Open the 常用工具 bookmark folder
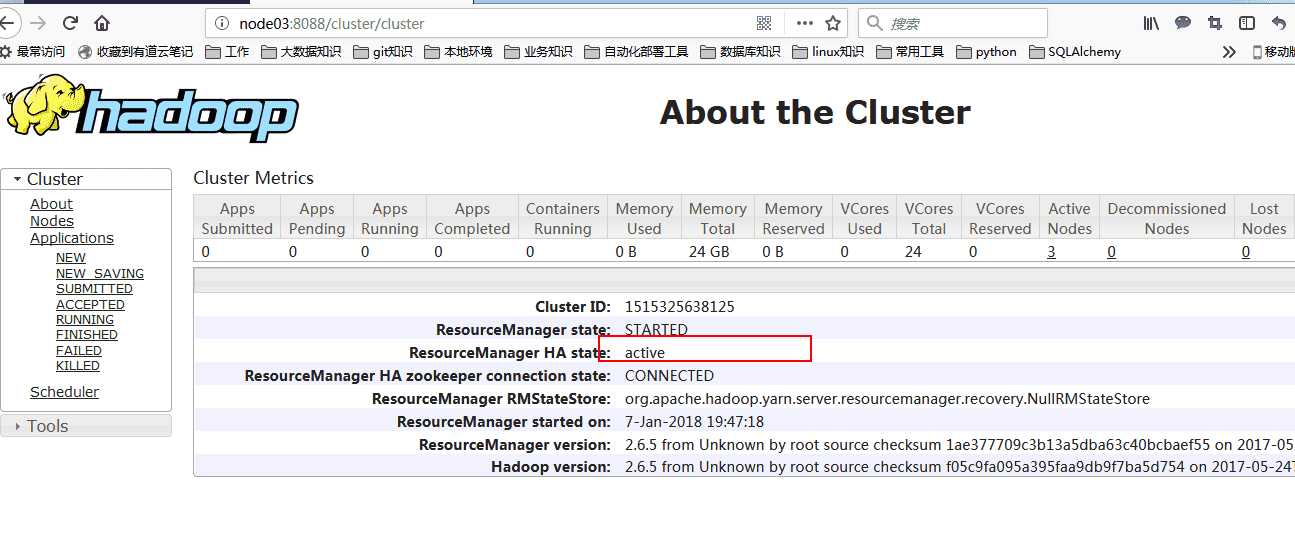 [910, 52]
